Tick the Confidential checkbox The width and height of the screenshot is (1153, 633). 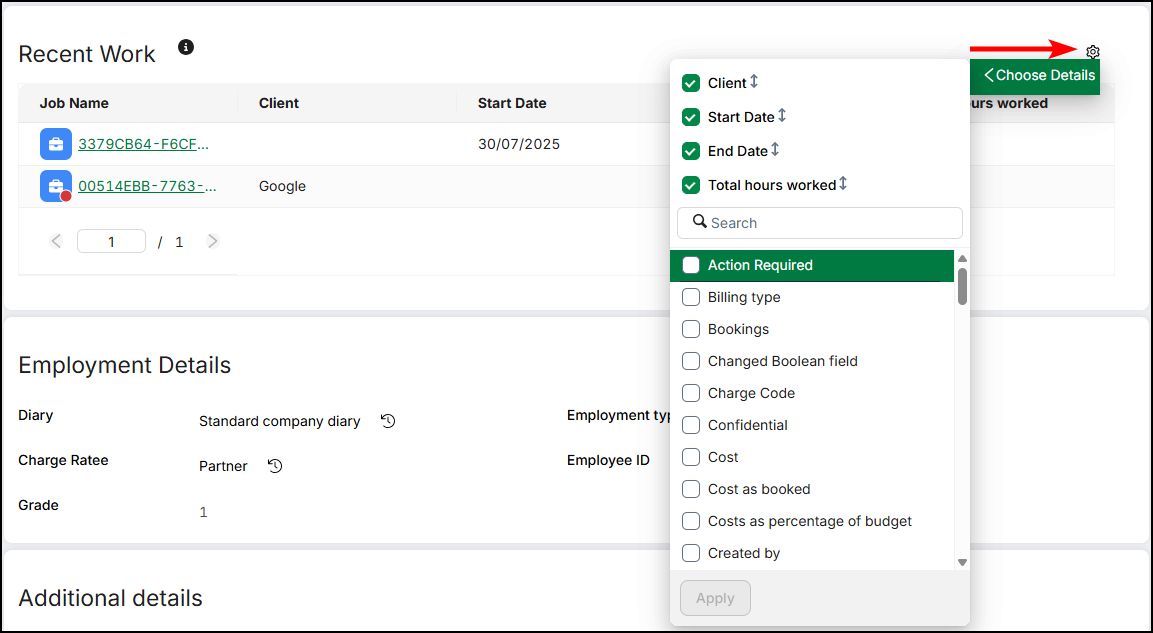690,425
